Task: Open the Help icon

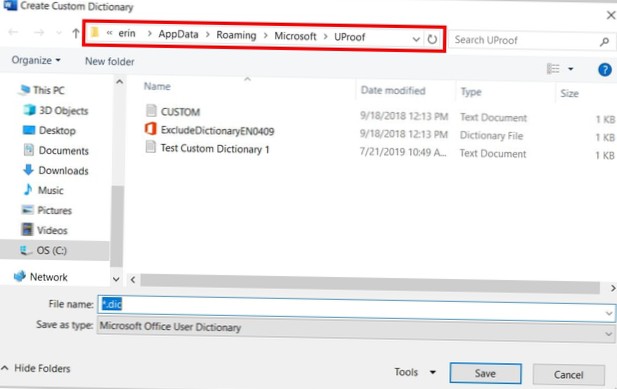Action: click(604, 70)
